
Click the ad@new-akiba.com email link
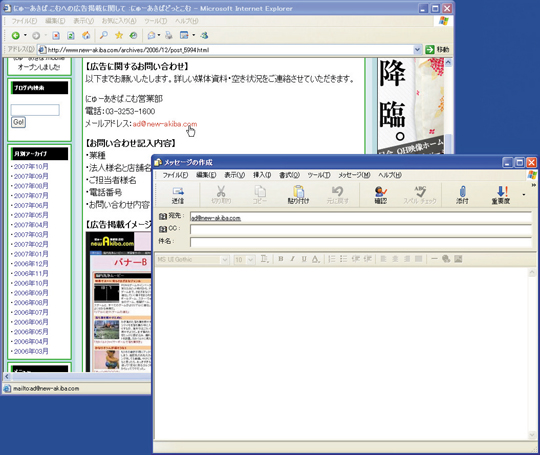click(165, 124)
